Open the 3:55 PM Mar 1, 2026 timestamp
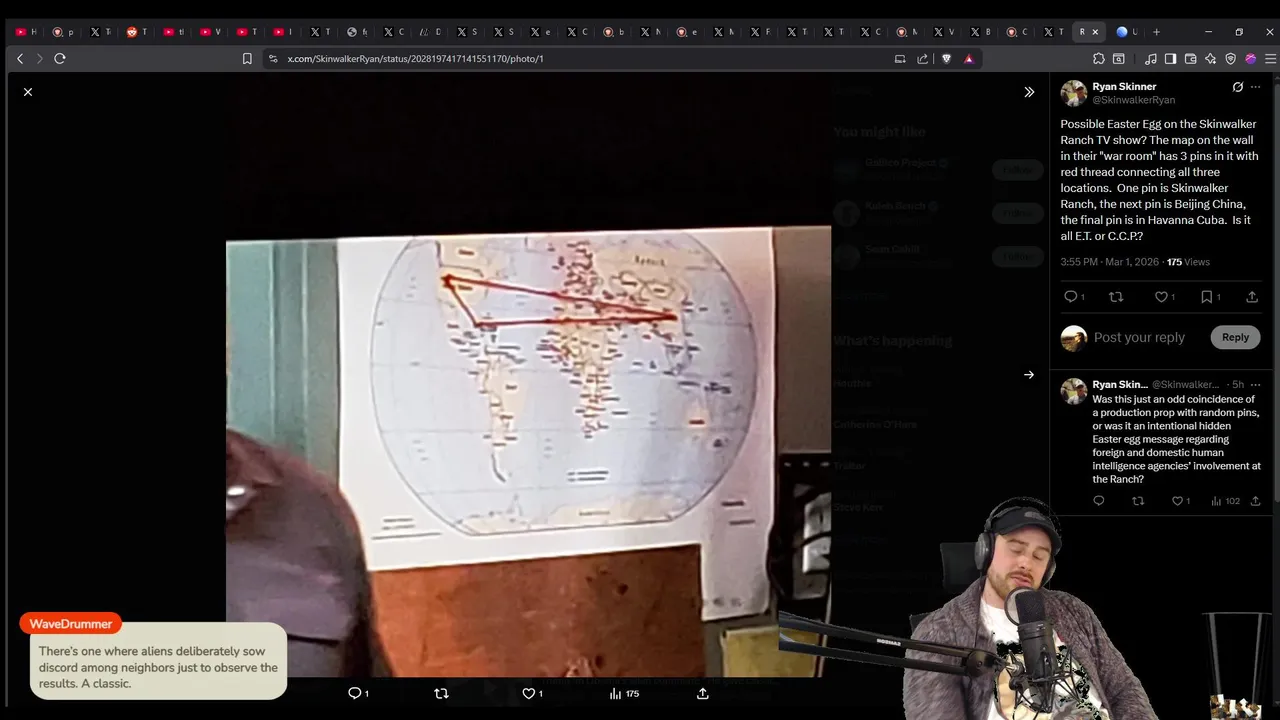Screen dimensions: 1280x720 point(1109,262)
